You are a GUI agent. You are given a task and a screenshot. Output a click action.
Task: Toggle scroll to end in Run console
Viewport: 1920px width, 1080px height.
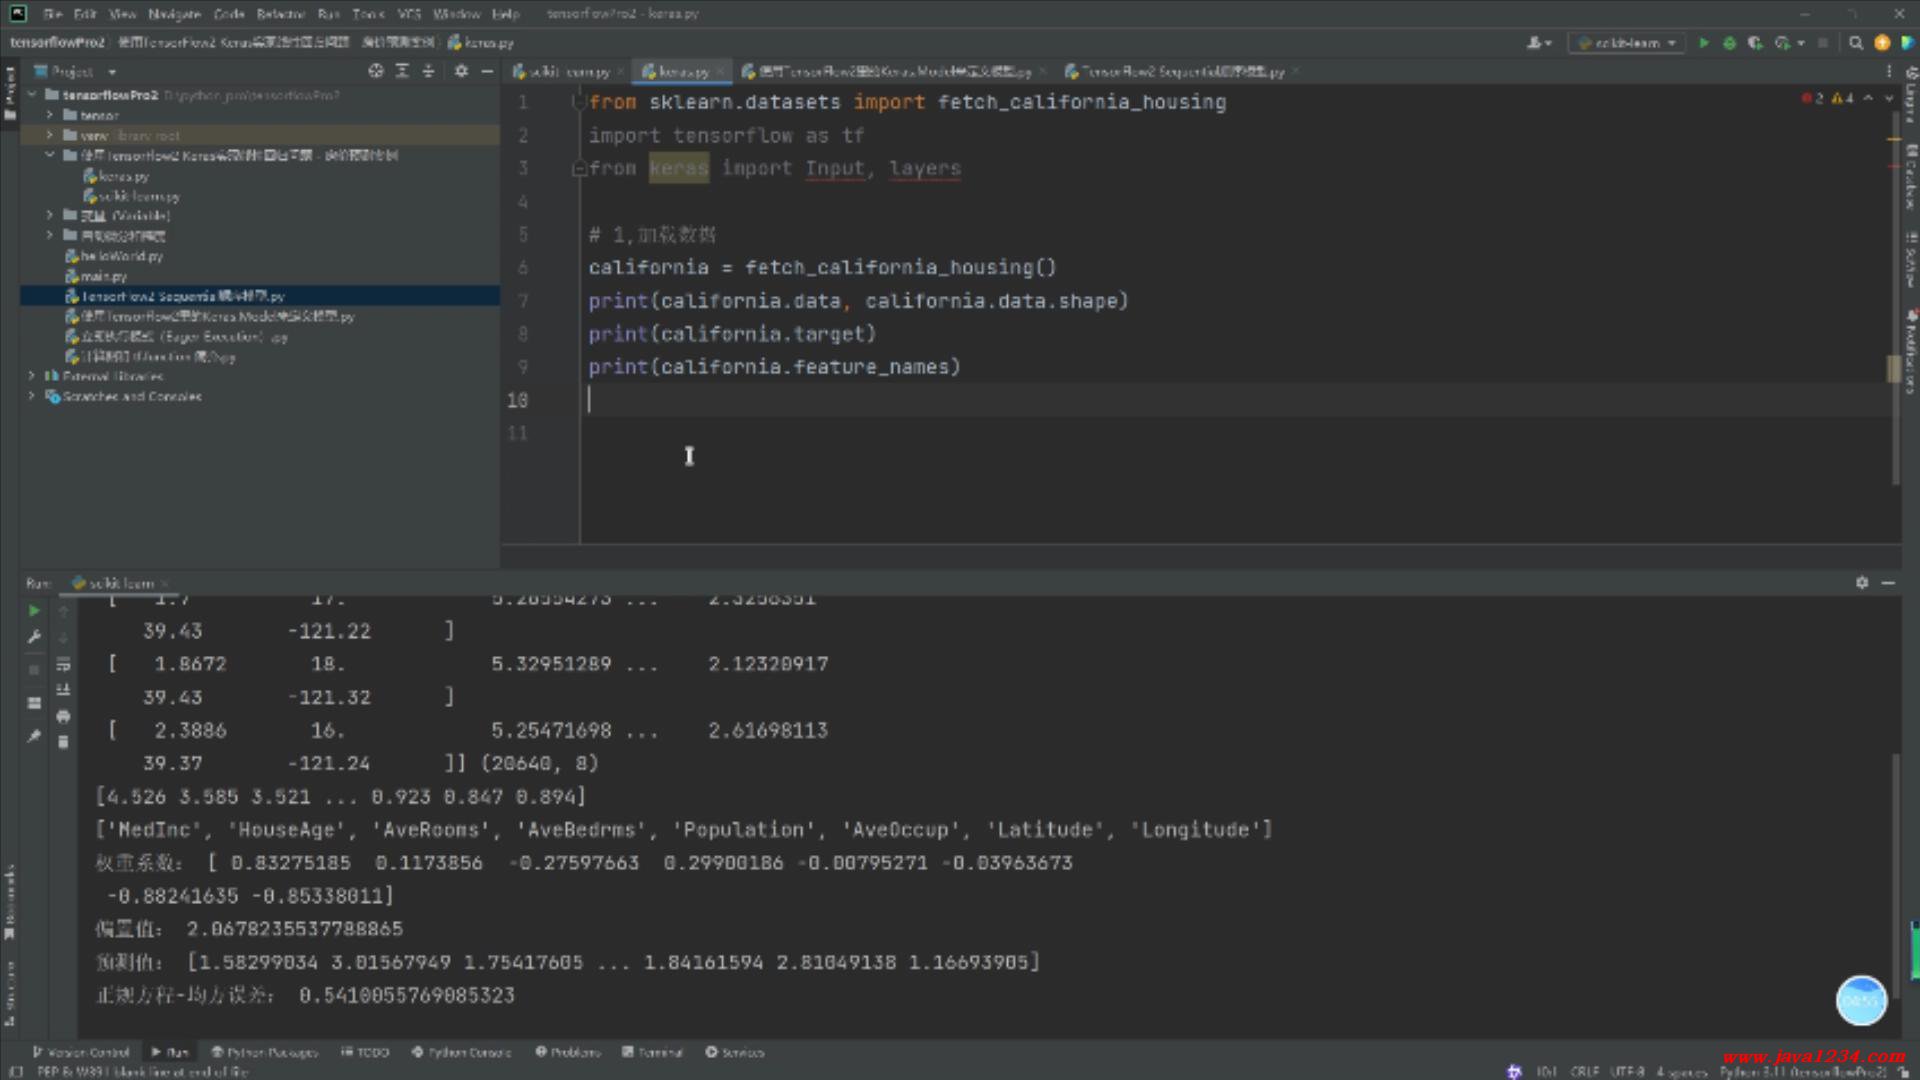click(x=63, y=690)
